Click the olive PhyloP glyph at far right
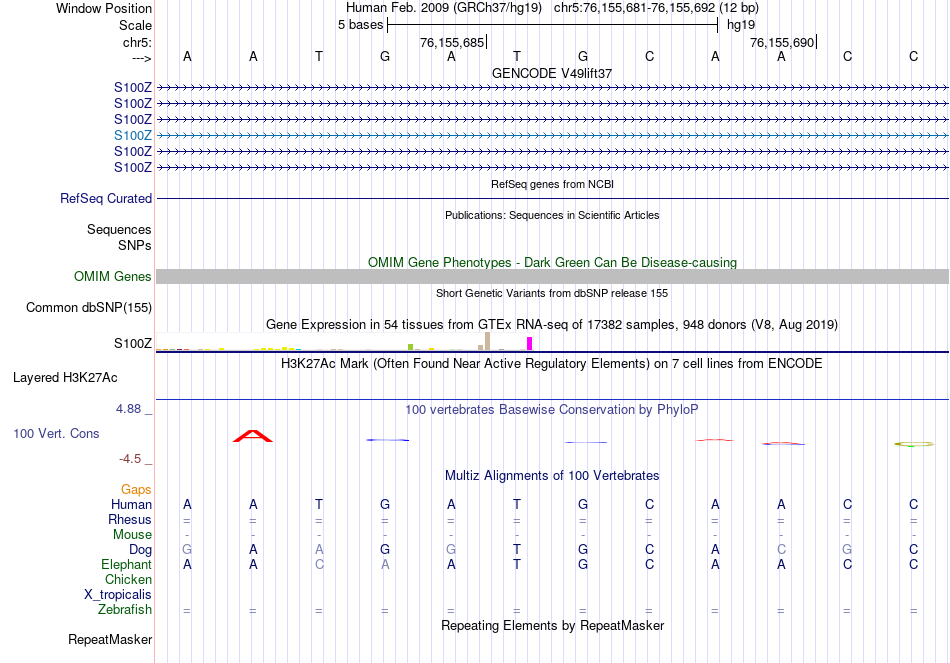The image size is (950, 663). [914, 444]
